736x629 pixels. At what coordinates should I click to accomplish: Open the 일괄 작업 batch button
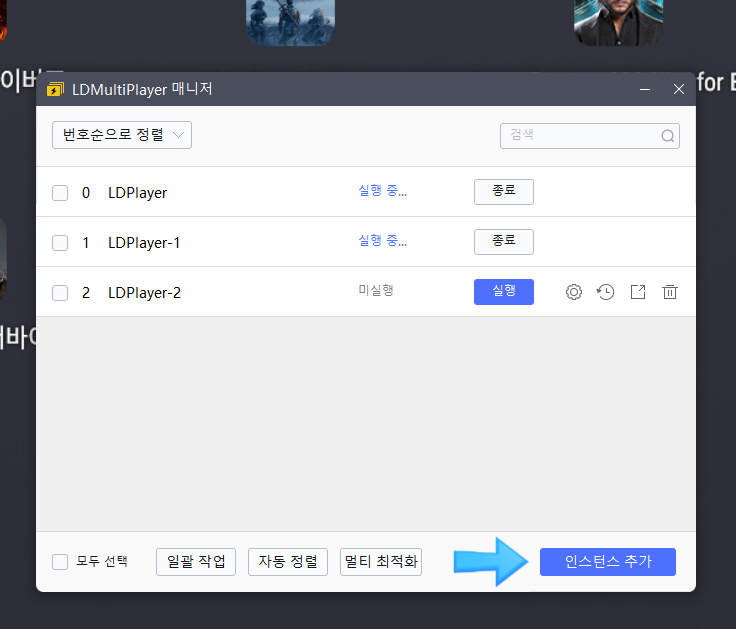(x=196, y=561)
